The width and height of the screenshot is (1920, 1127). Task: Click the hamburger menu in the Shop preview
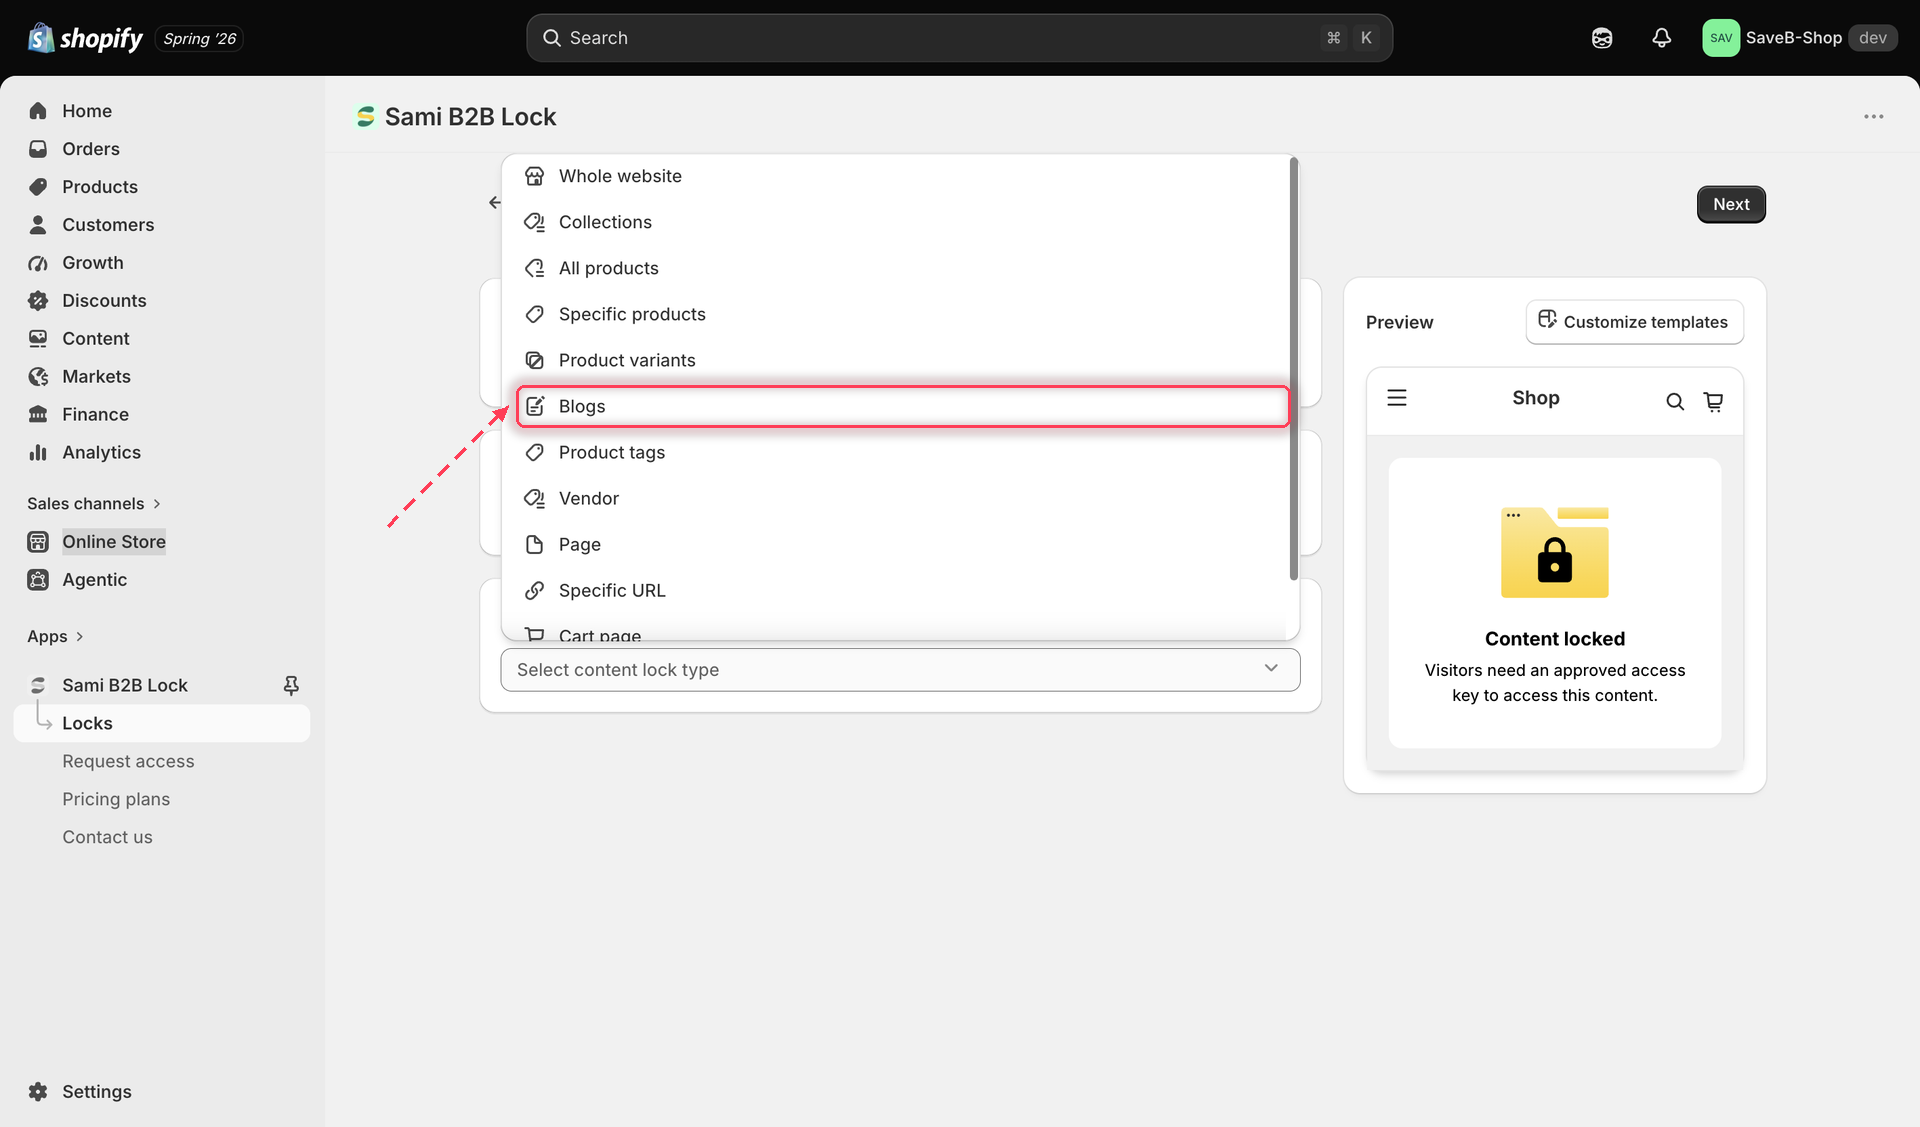coord(1397,398)
